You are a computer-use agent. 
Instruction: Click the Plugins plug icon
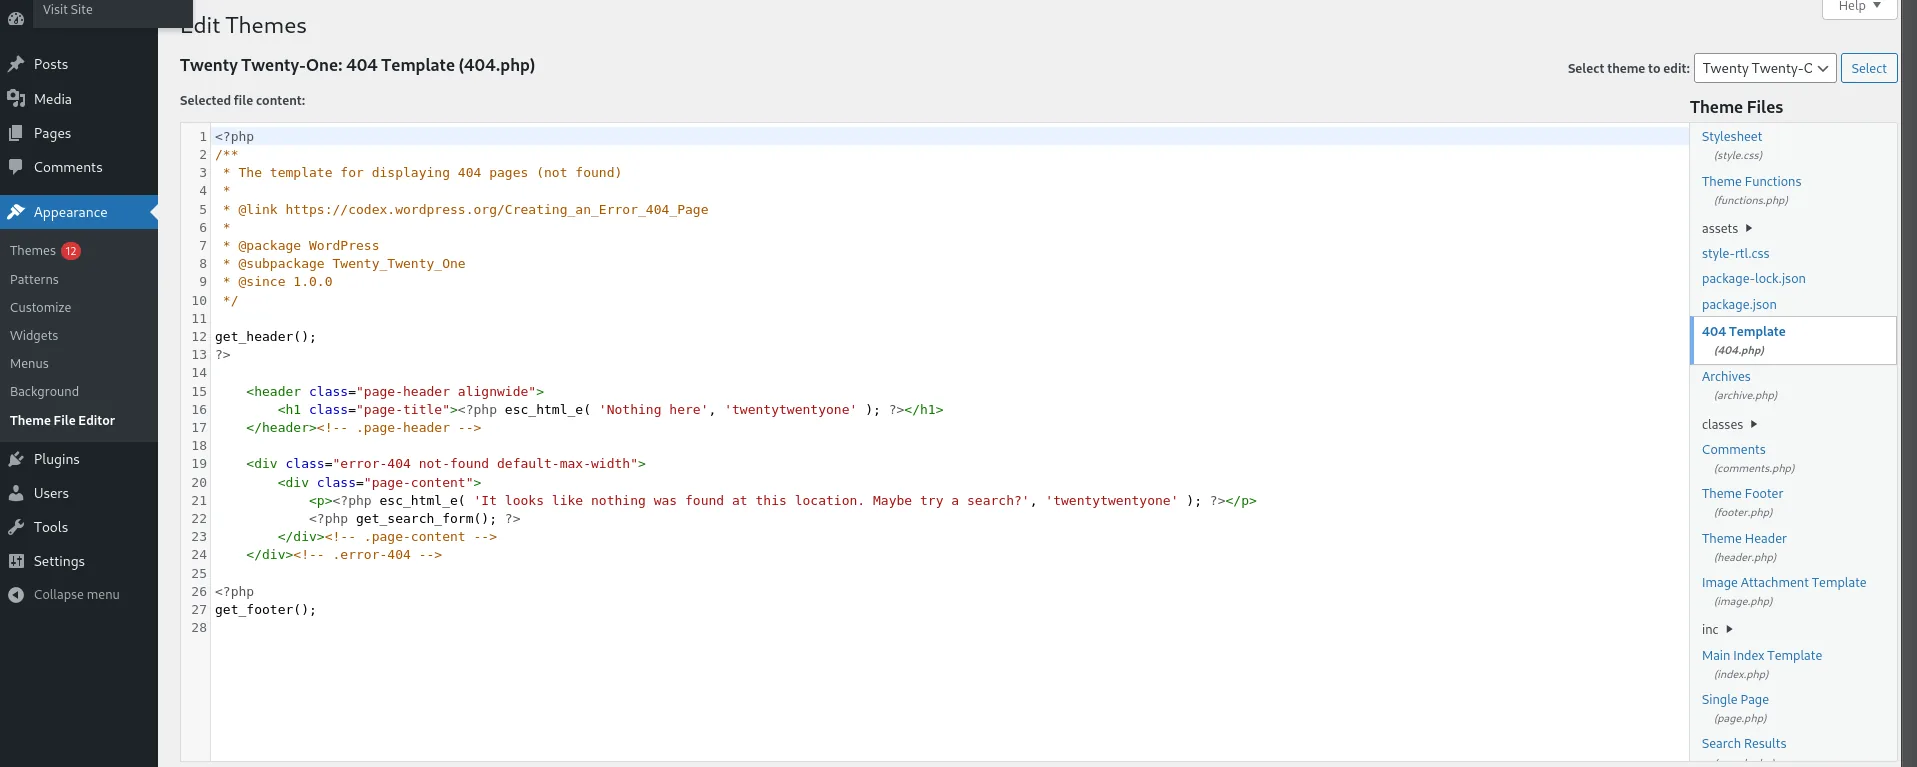(16, 459)
